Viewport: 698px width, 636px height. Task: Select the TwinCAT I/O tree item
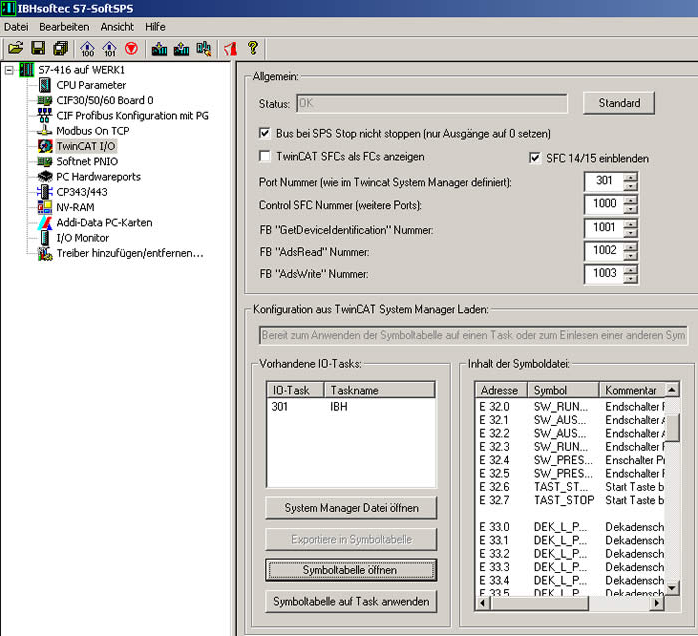coord(85,146)
